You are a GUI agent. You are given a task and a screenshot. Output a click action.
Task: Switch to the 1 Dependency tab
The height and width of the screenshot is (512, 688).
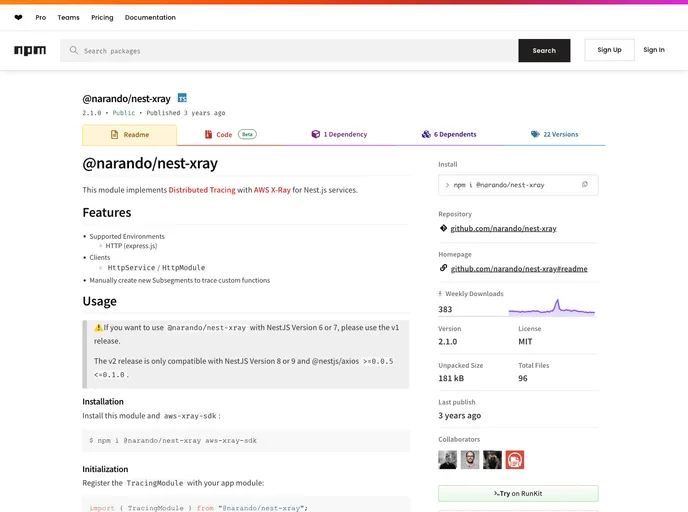point(339,134)
